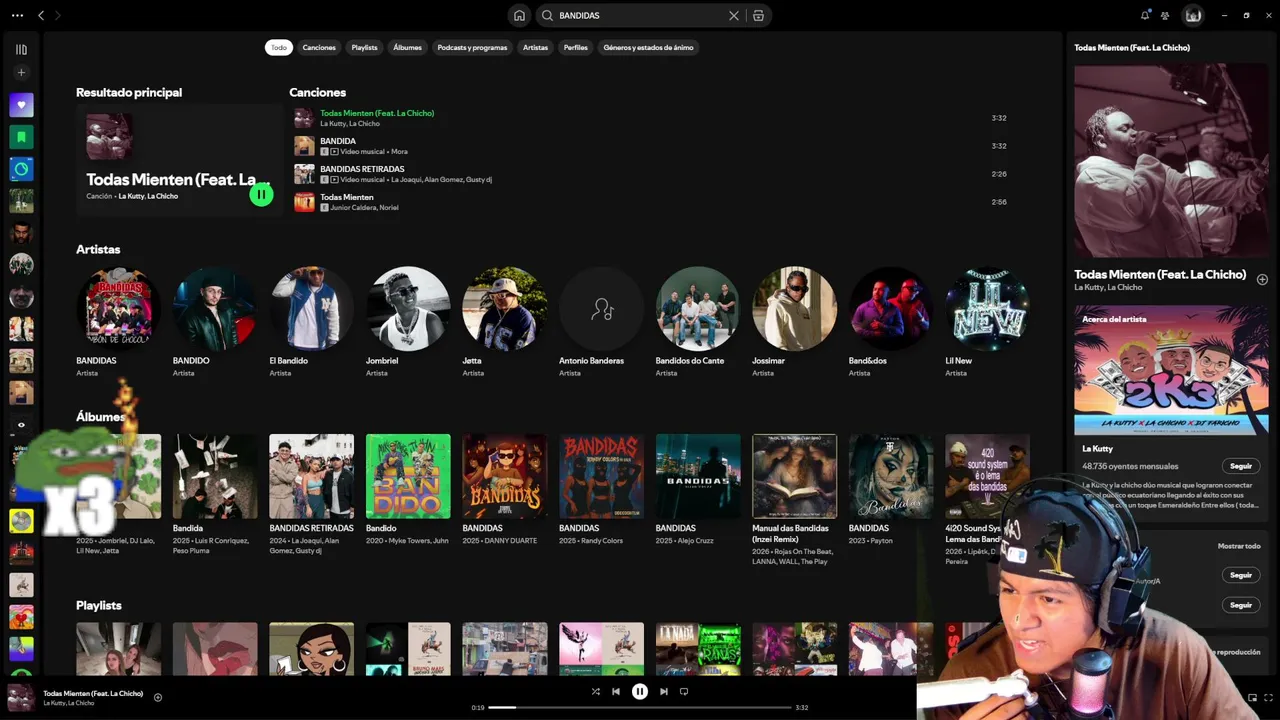The width and height of the screenshot is (1280, 720).
Task: Open the Jombriel artist
Action: (408, 308)
